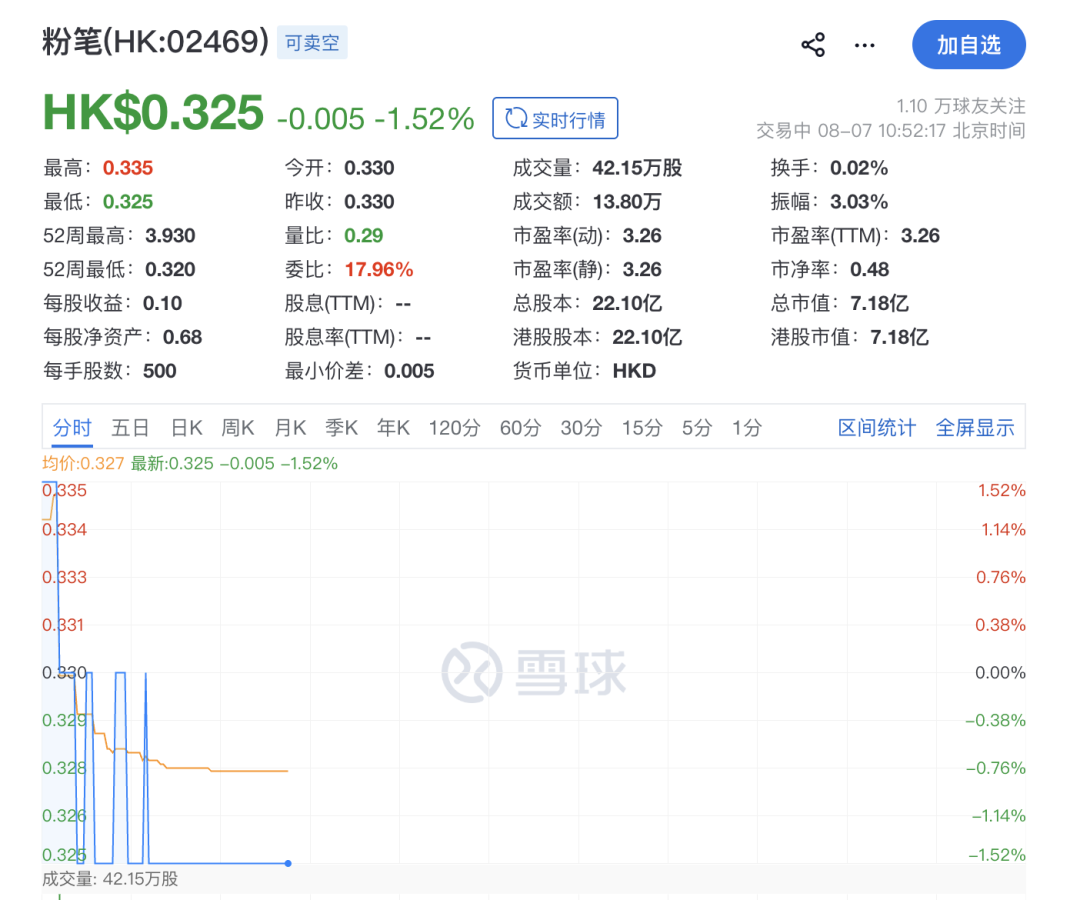The width and height of the screenshot is (1080, 900).
Task: Click the 市盈率(静) value 3.26
Action: [642, 269]
